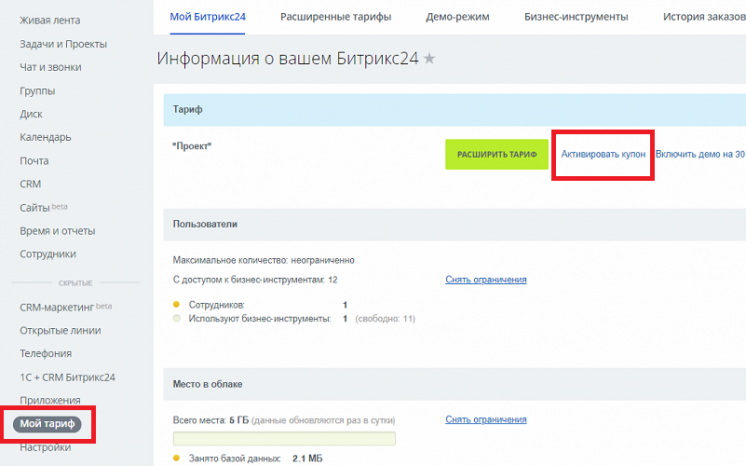746x466 pixels.
Task: Click the СКРЫТЫЕ sidebar divider label
Action: click(75, 283)
